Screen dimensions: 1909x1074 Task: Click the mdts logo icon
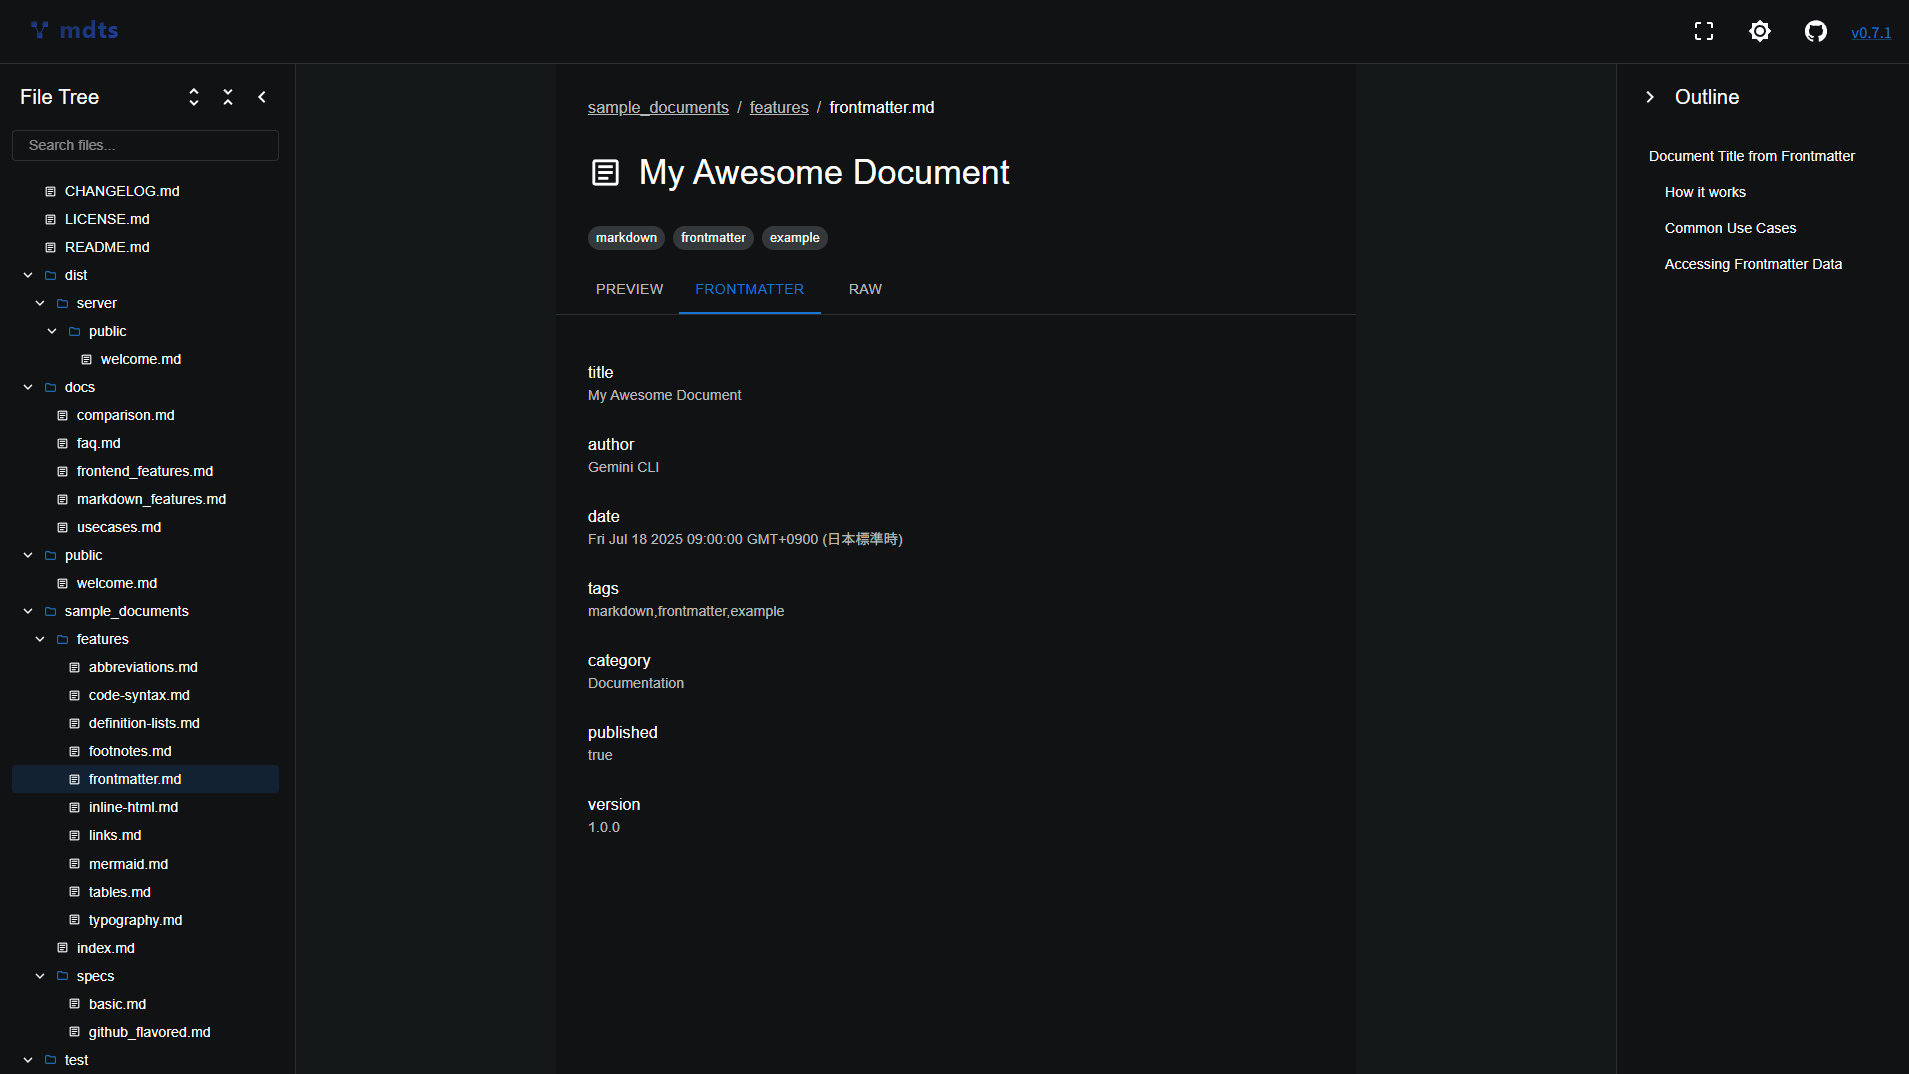click(39, 30)
